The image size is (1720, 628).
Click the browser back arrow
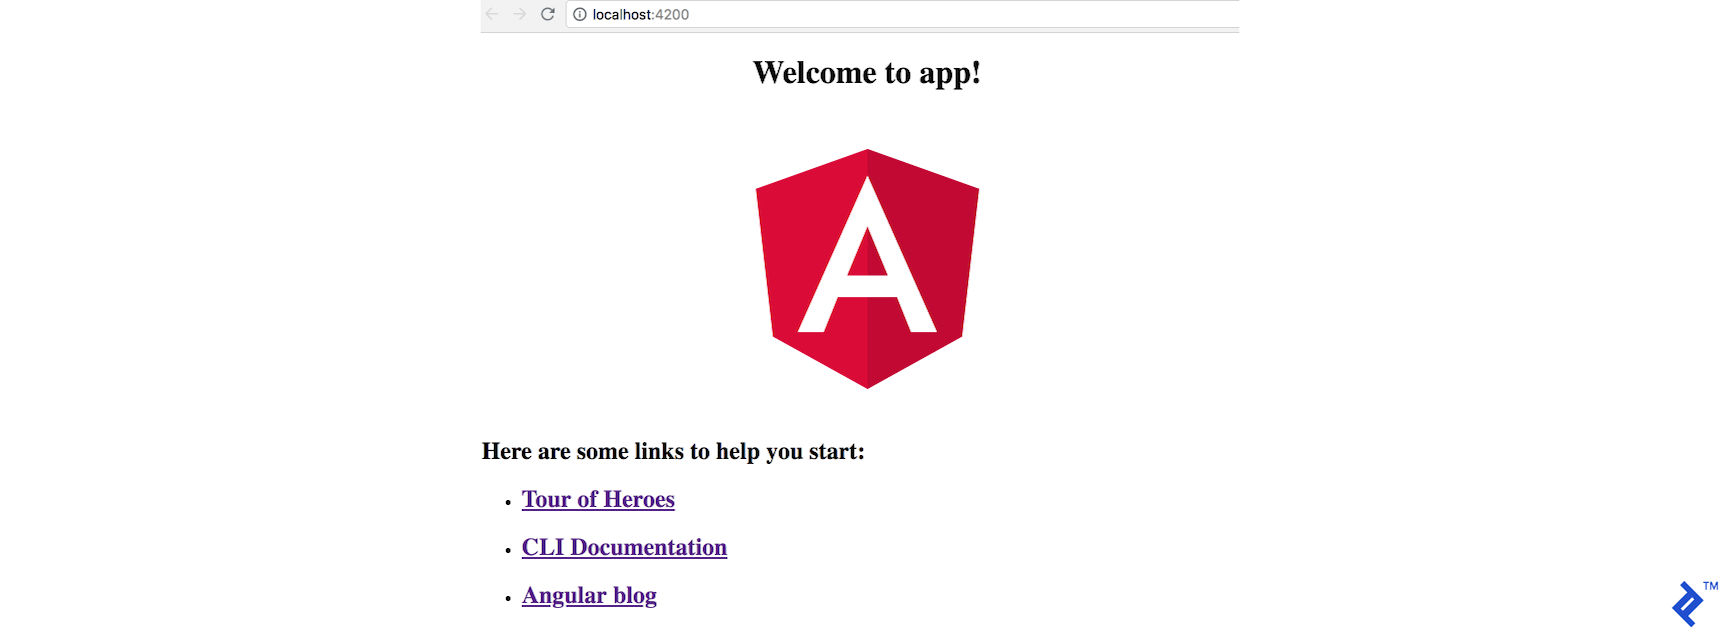point(492,14)
